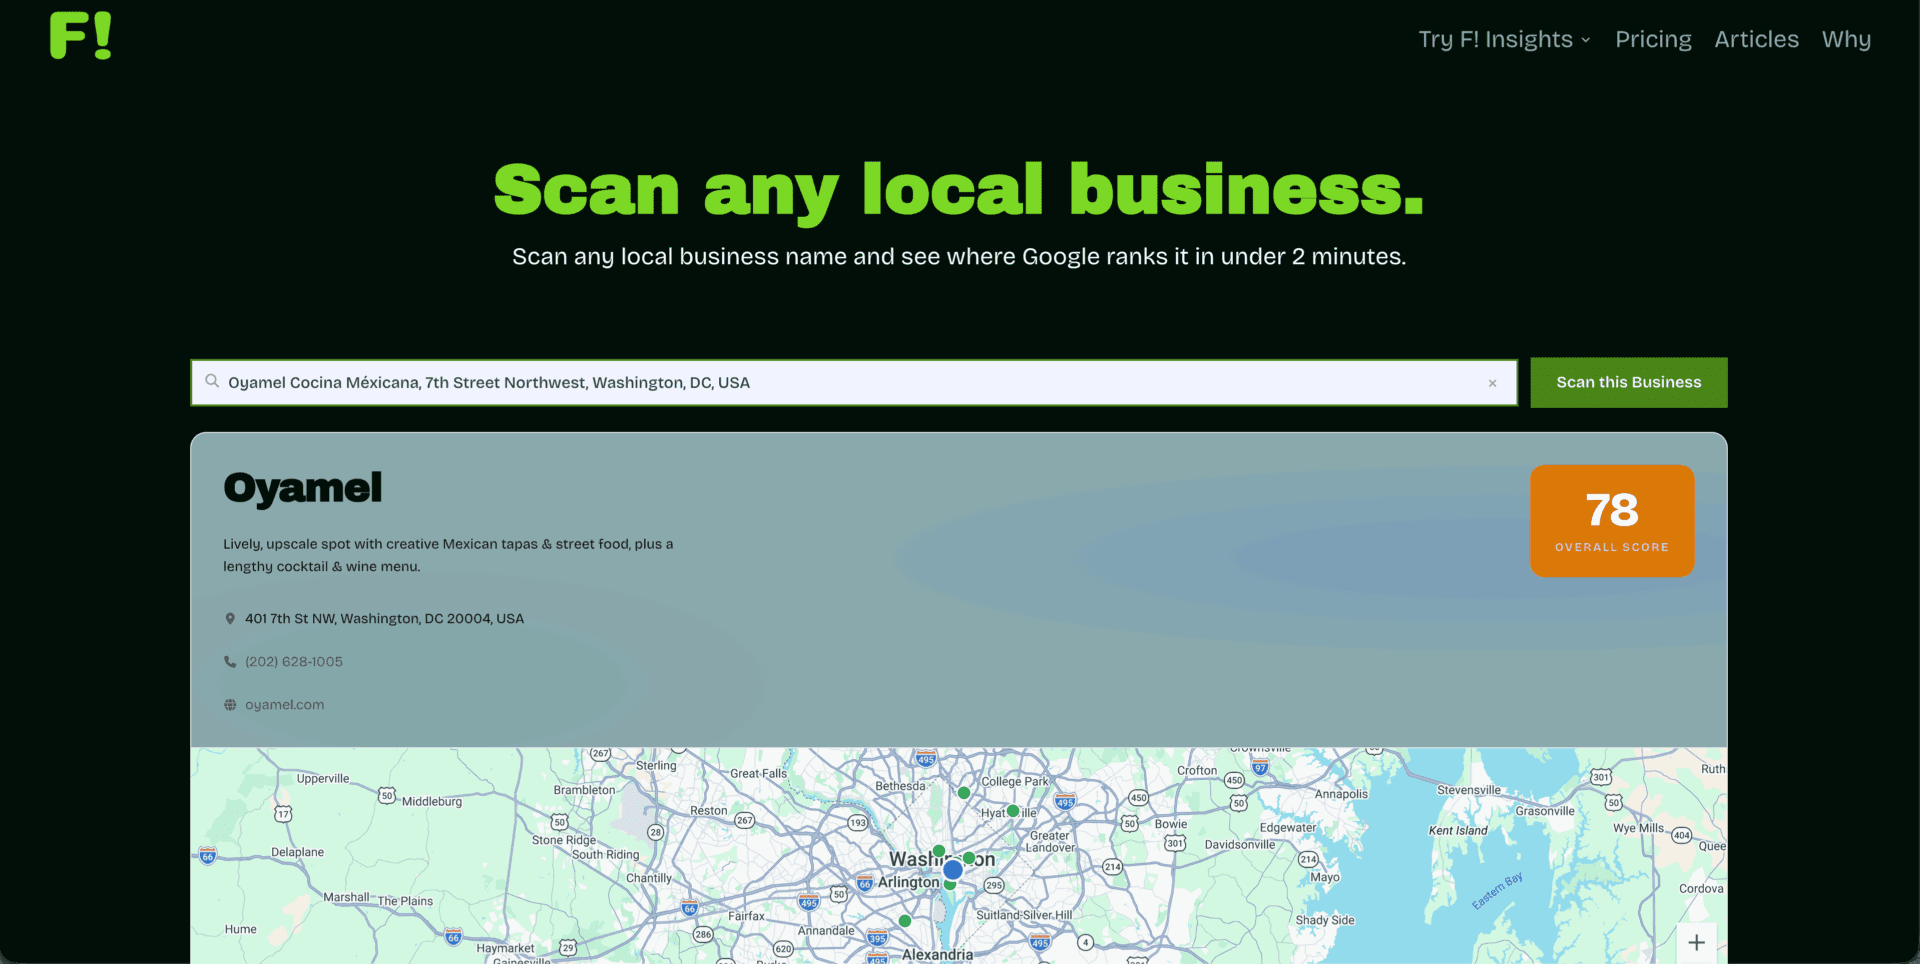1920x964 pixels.
Task: Open the oyamel.com website link
Action: [x=285, y=705]
